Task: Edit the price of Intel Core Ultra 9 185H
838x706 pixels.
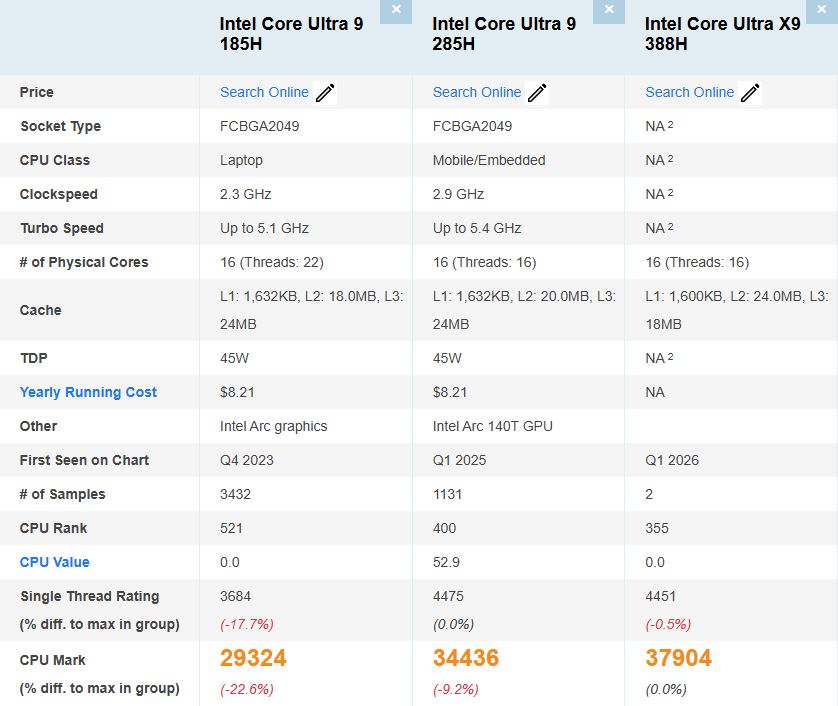Action: pyautogui.click(x=325, y=92)
